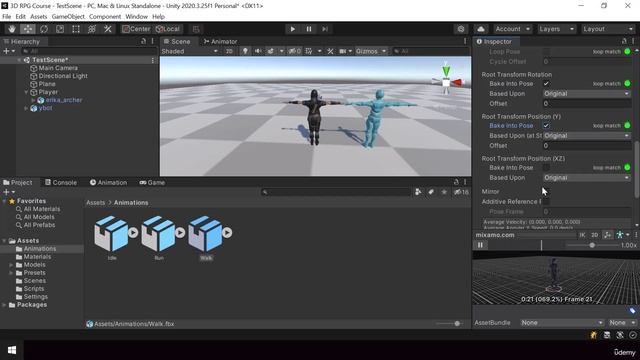Expand erika_archer in Hierarchy
This screenshot has width=640, height=360.
click(33, 100)
